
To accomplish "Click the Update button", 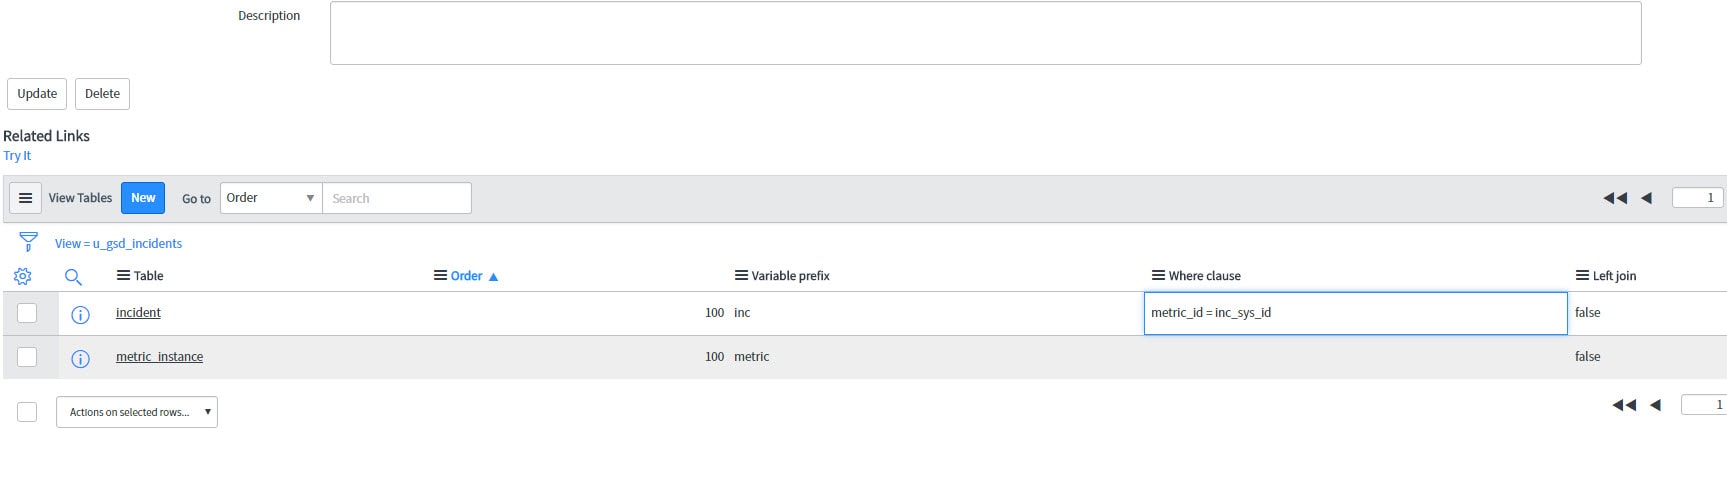I will pyautogui.click(x=37, y=94).
